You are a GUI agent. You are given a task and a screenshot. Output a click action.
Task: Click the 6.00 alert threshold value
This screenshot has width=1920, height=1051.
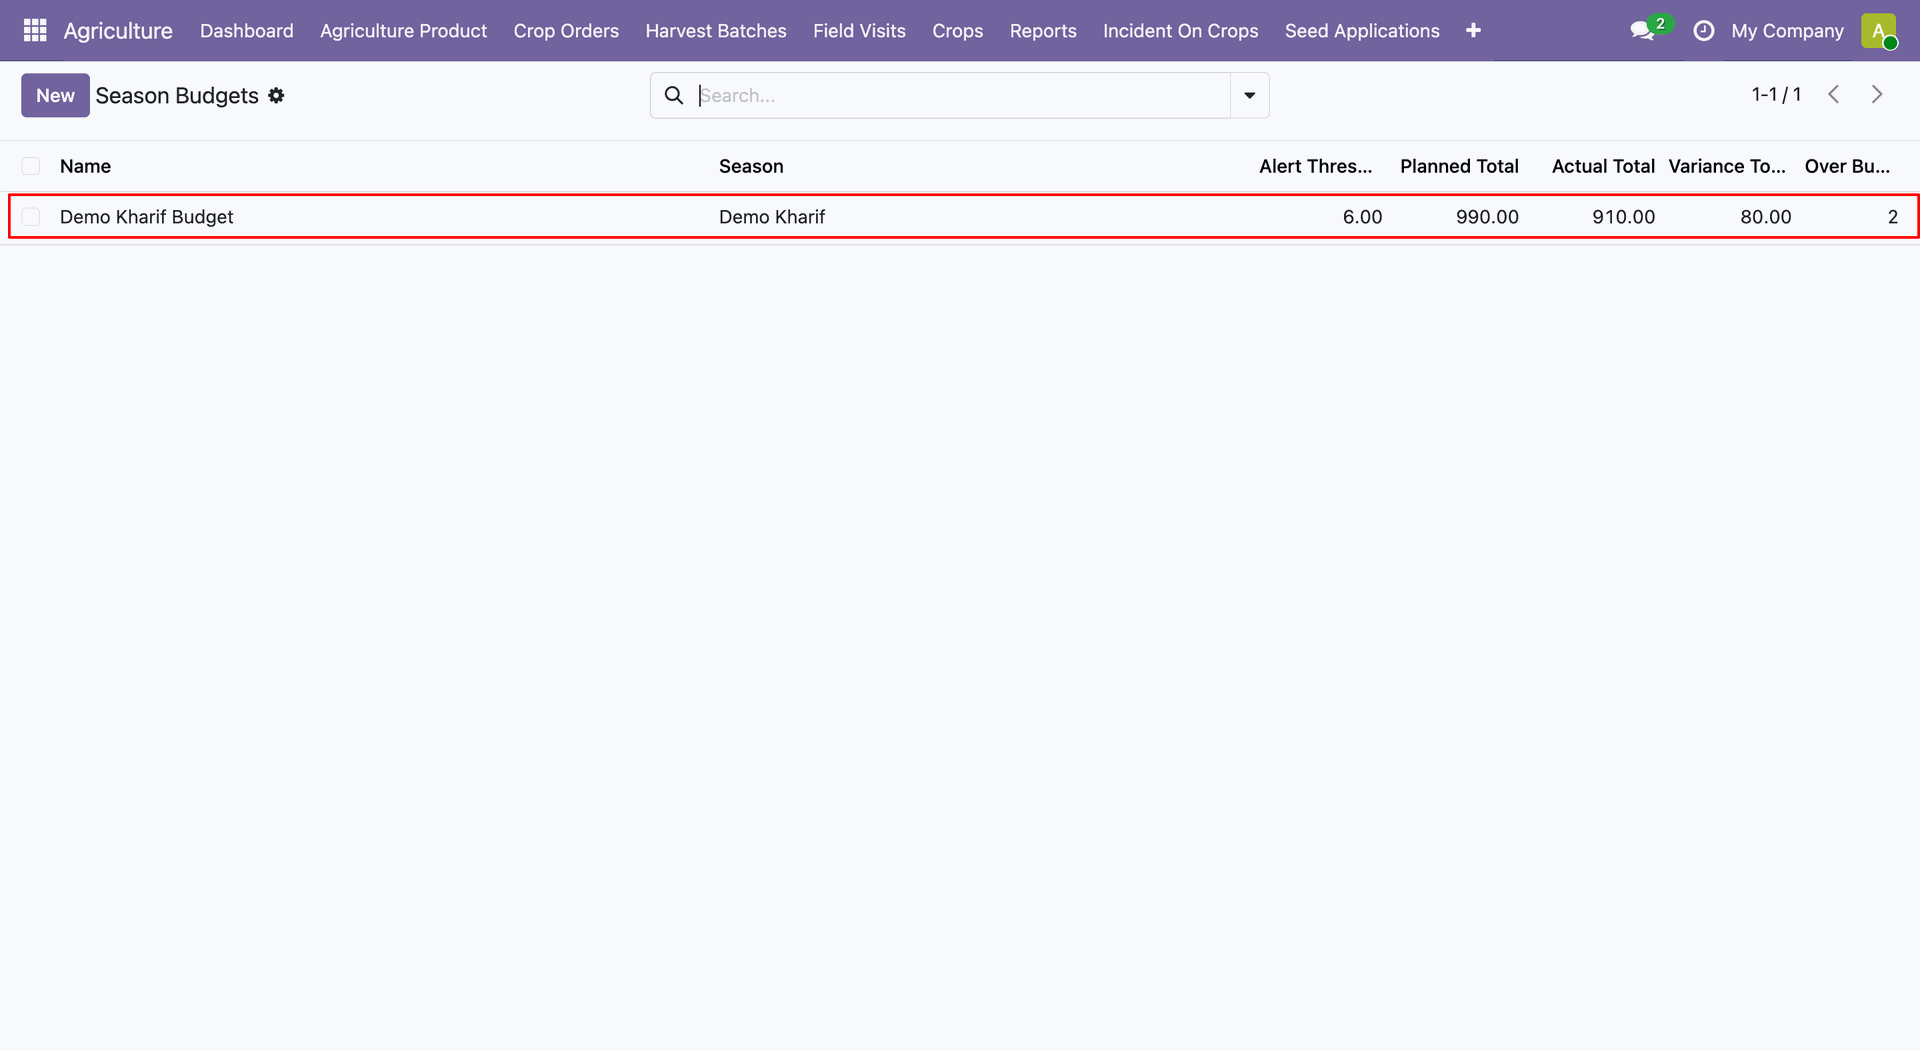(1362, 217)
